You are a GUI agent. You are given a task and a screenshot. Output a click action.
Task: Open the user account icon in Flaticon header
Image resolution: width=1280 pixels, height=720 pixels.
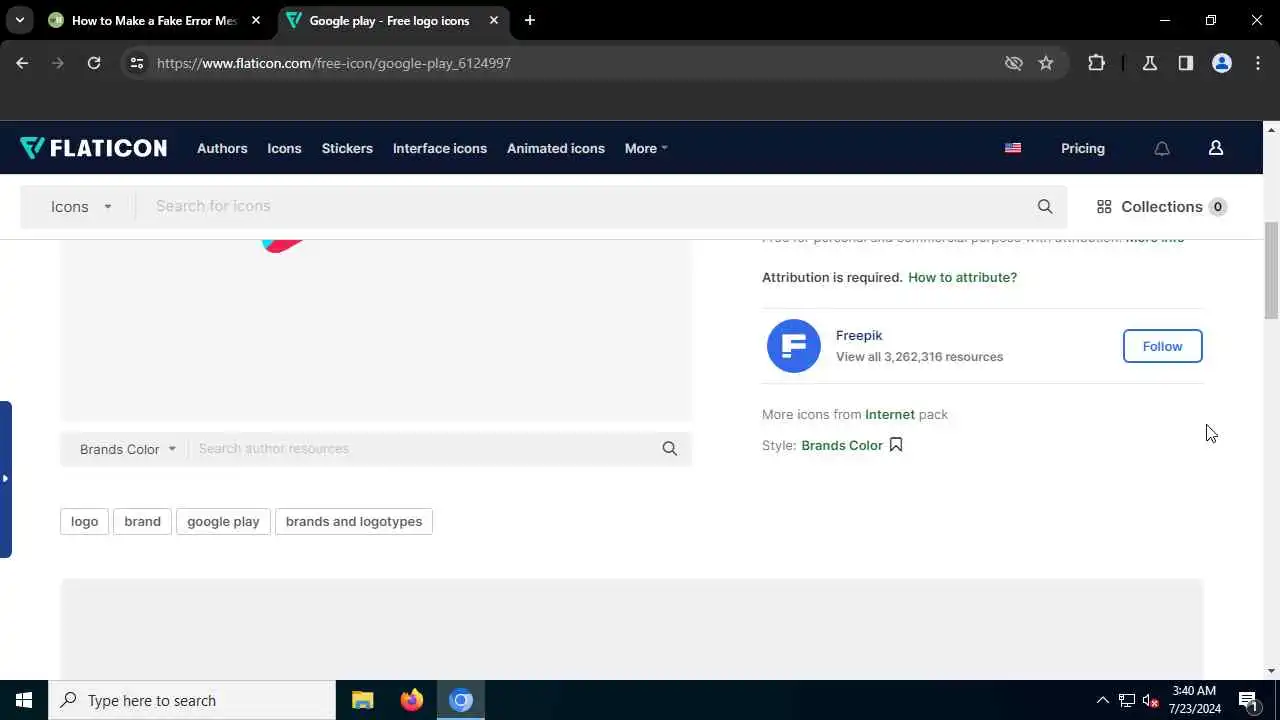(1216, 148)
